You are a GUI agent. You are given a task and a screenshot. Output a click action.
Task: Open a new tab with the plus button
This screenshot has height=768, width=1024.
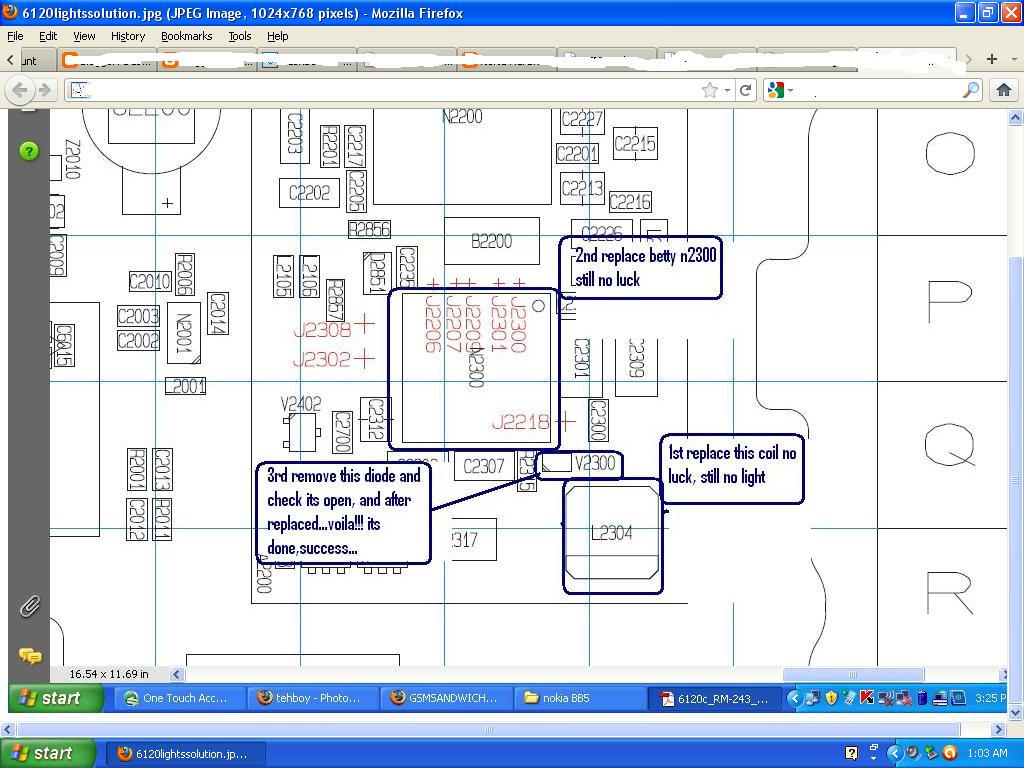(x=991, y=59)
